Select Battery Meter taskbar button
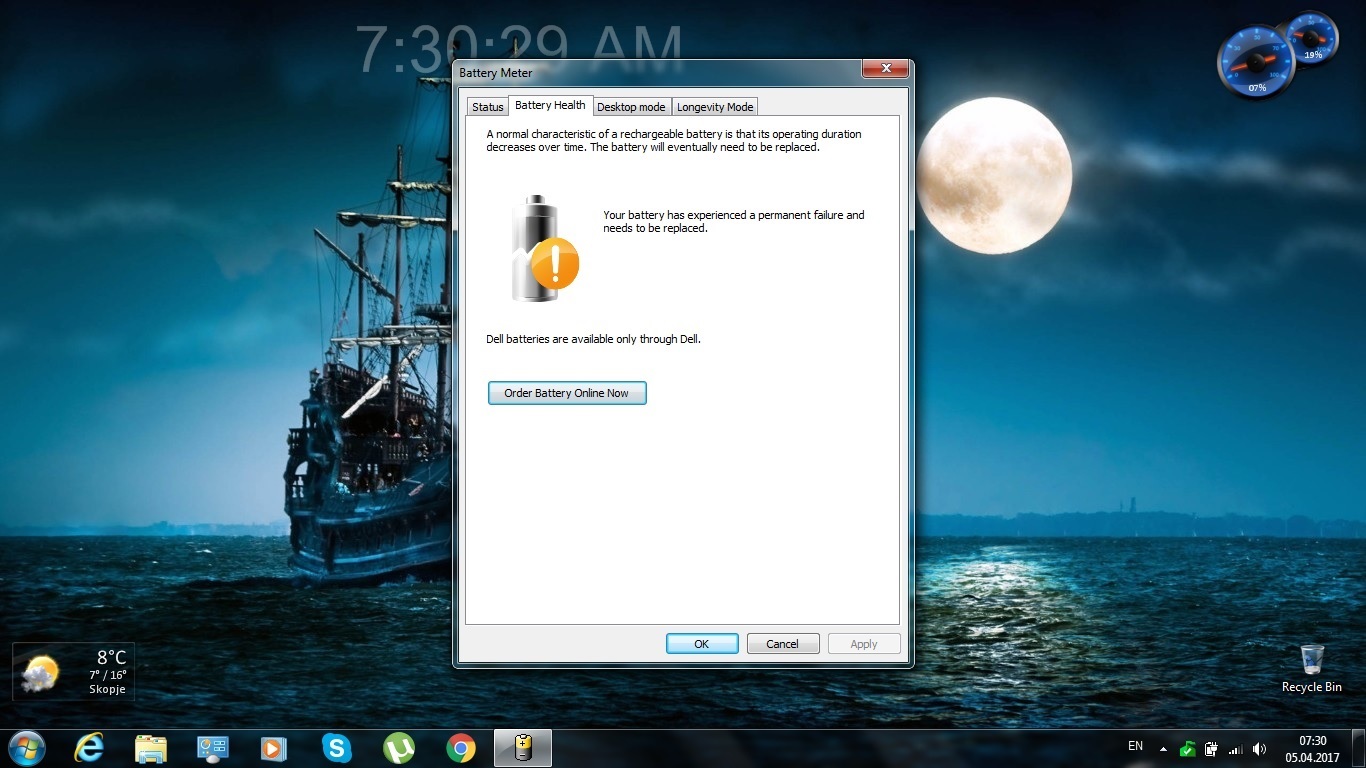 click(523, 748)
